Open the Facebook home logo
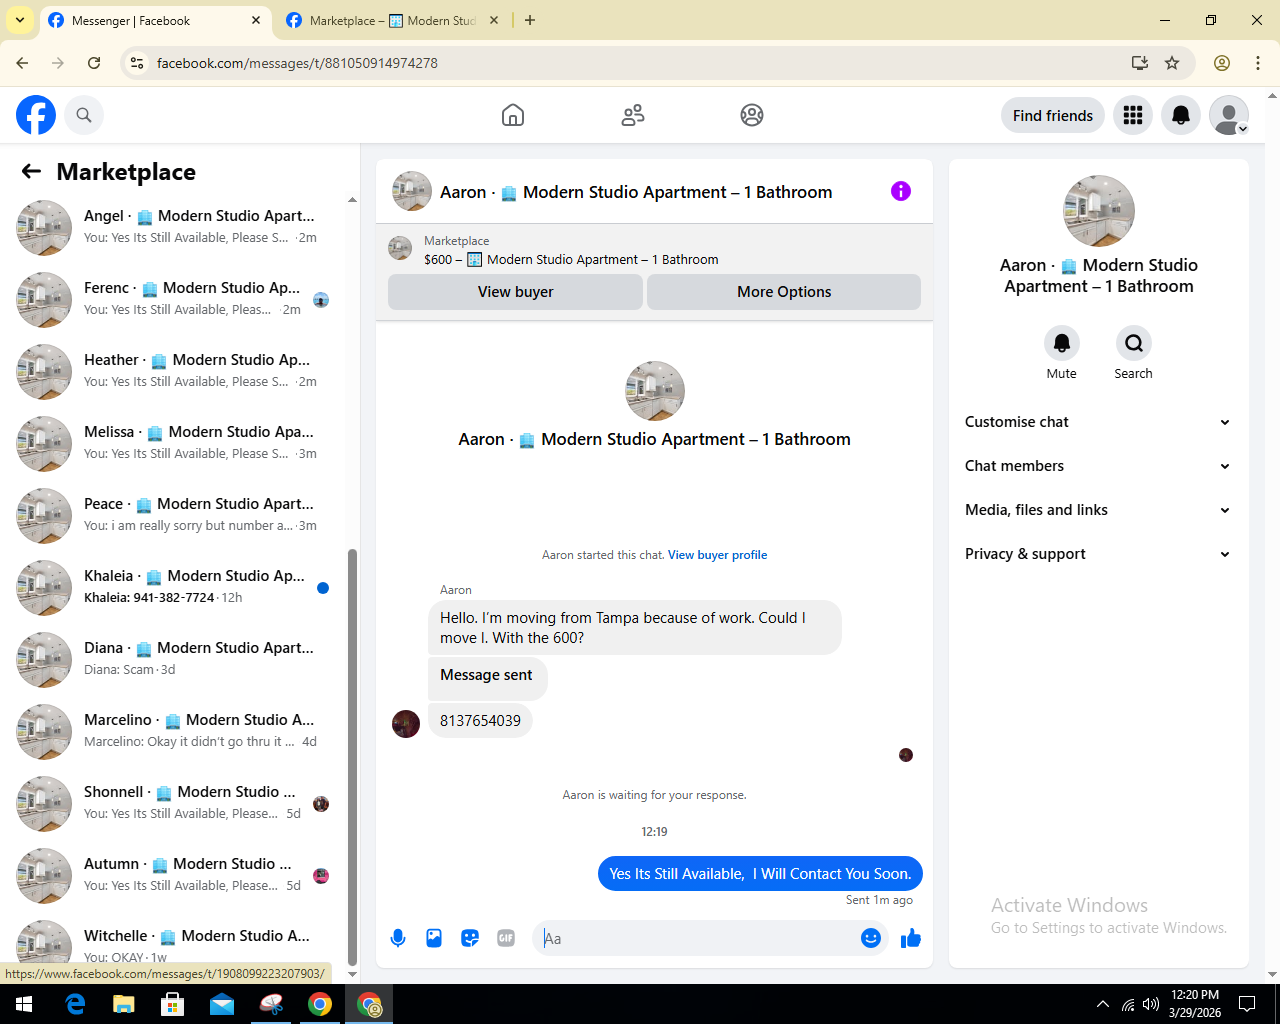The height and width of the screenshot is (1024, 1280). click(x=36, y=115)
